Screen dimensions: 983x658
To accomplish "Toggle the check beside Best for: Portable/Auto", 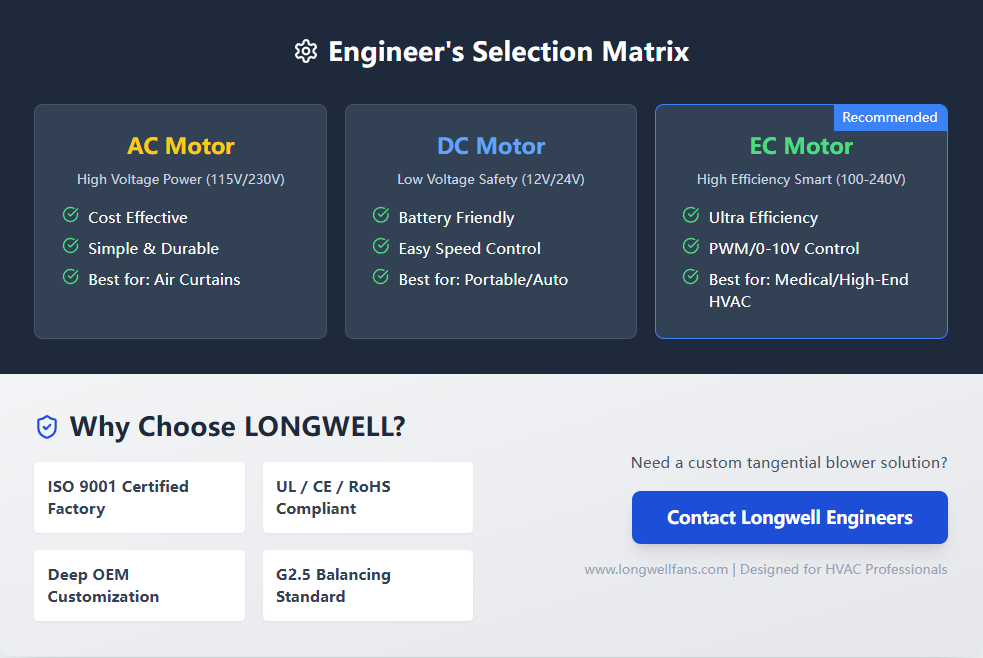I will click(380, 277).
